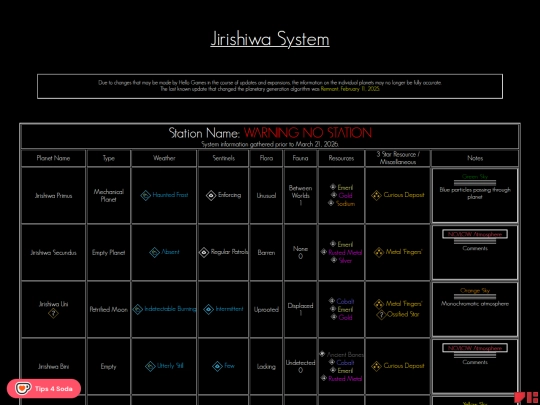The image size is (540, 405).
Task: Click the Undetected fauna cell
Action: (300, 366)
